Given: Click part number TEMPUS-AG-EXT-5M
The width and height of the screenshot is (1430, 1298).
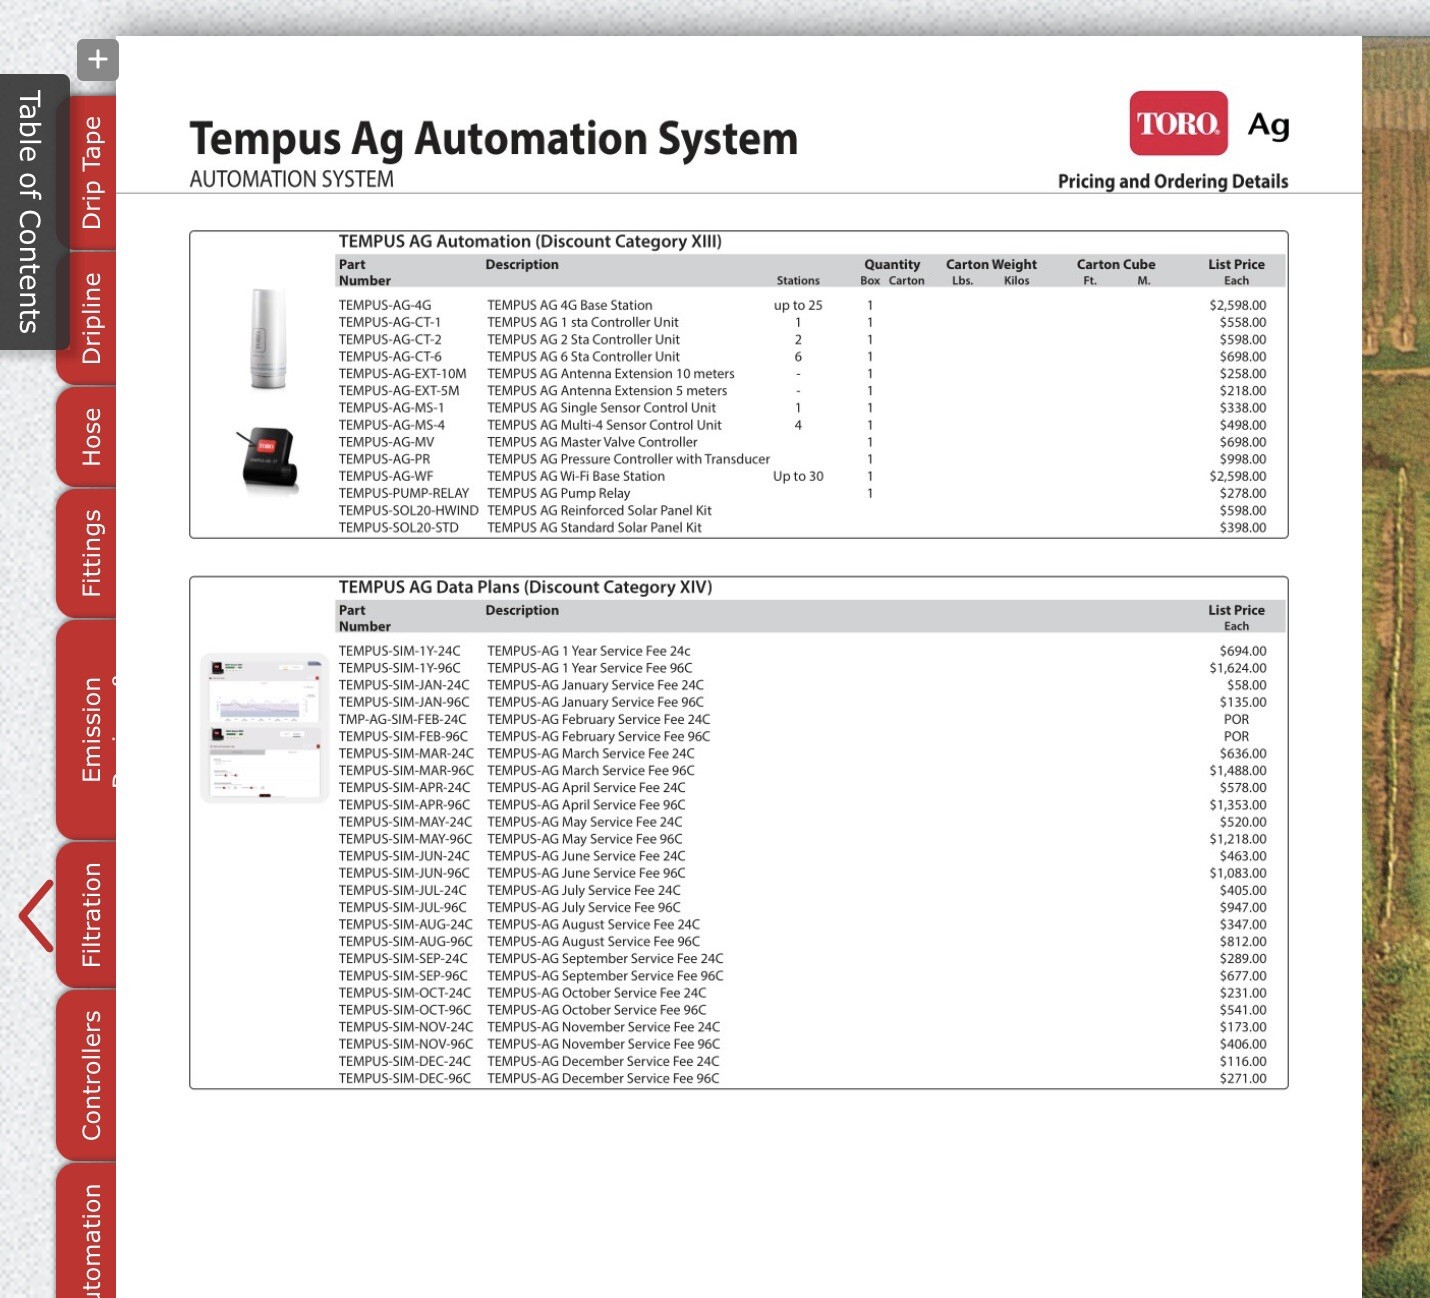Looking at the screenshot, I should coord(399,391).
